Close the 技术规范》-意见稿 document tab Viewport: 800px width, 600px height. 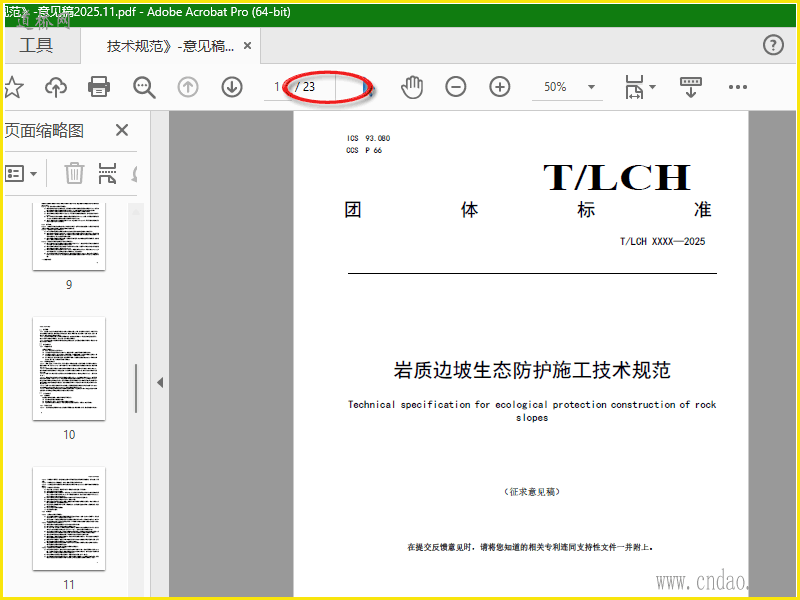click(x=247, y=46)
